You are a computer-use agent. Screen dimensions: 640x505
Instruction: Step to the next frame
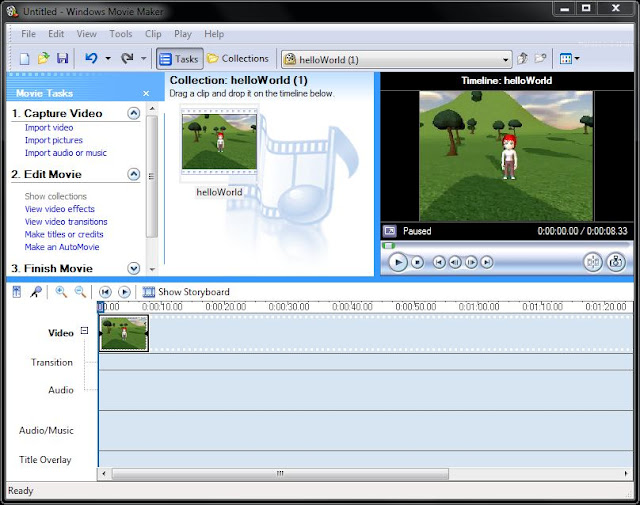click(471, 262)
